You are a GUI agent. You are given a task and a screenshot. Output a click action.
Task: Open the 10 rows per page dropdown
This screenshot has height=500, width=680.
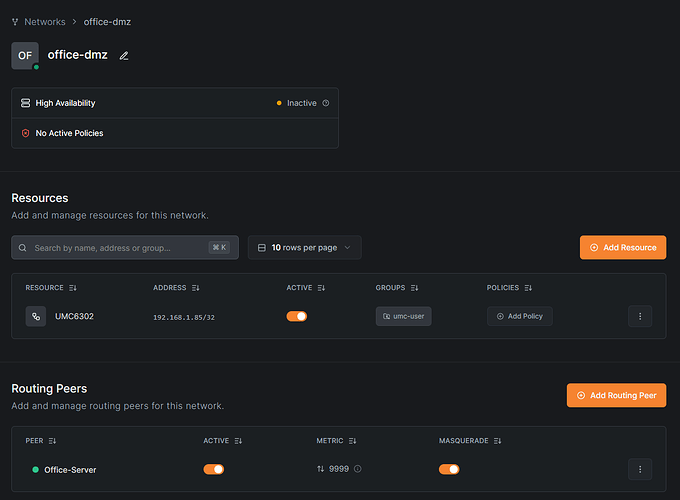(304, 247)
